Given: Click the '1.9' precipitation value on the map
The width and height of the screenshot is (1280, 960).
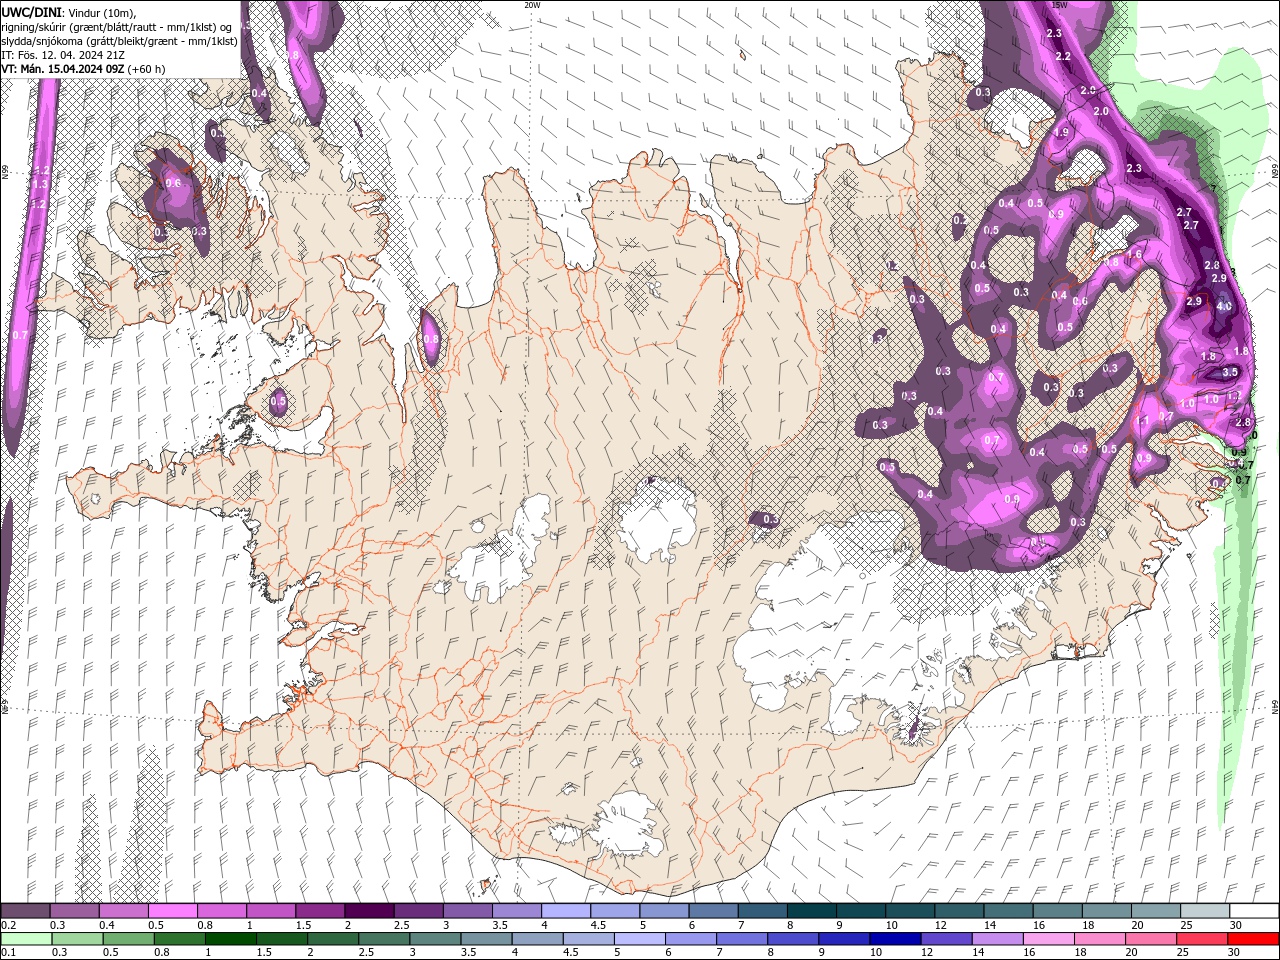Looking at the screenshot, I should pyautogui.click(x=1061, y=132).
